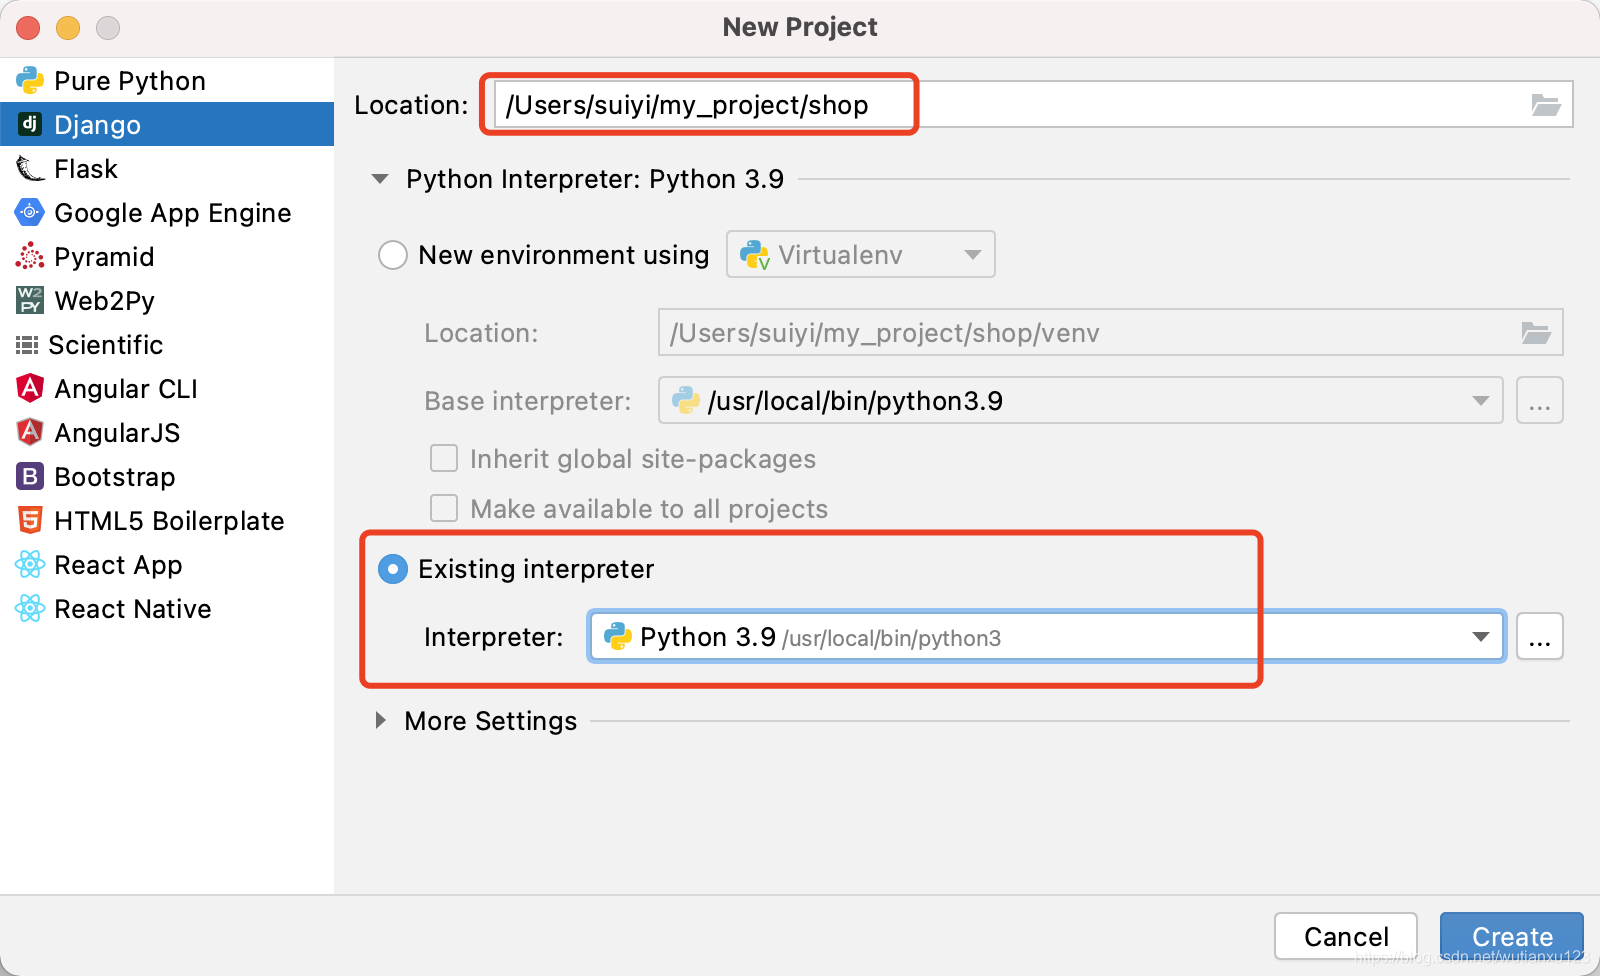Click ellipsis button beside Base interpreter

coord(1540,401)
